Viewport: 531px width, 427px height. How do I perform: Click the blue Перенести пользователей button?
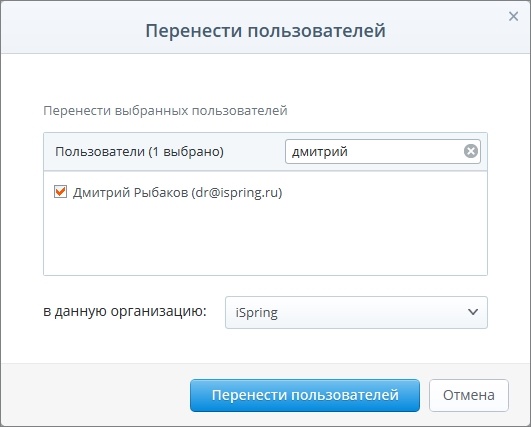coord(305,395)
